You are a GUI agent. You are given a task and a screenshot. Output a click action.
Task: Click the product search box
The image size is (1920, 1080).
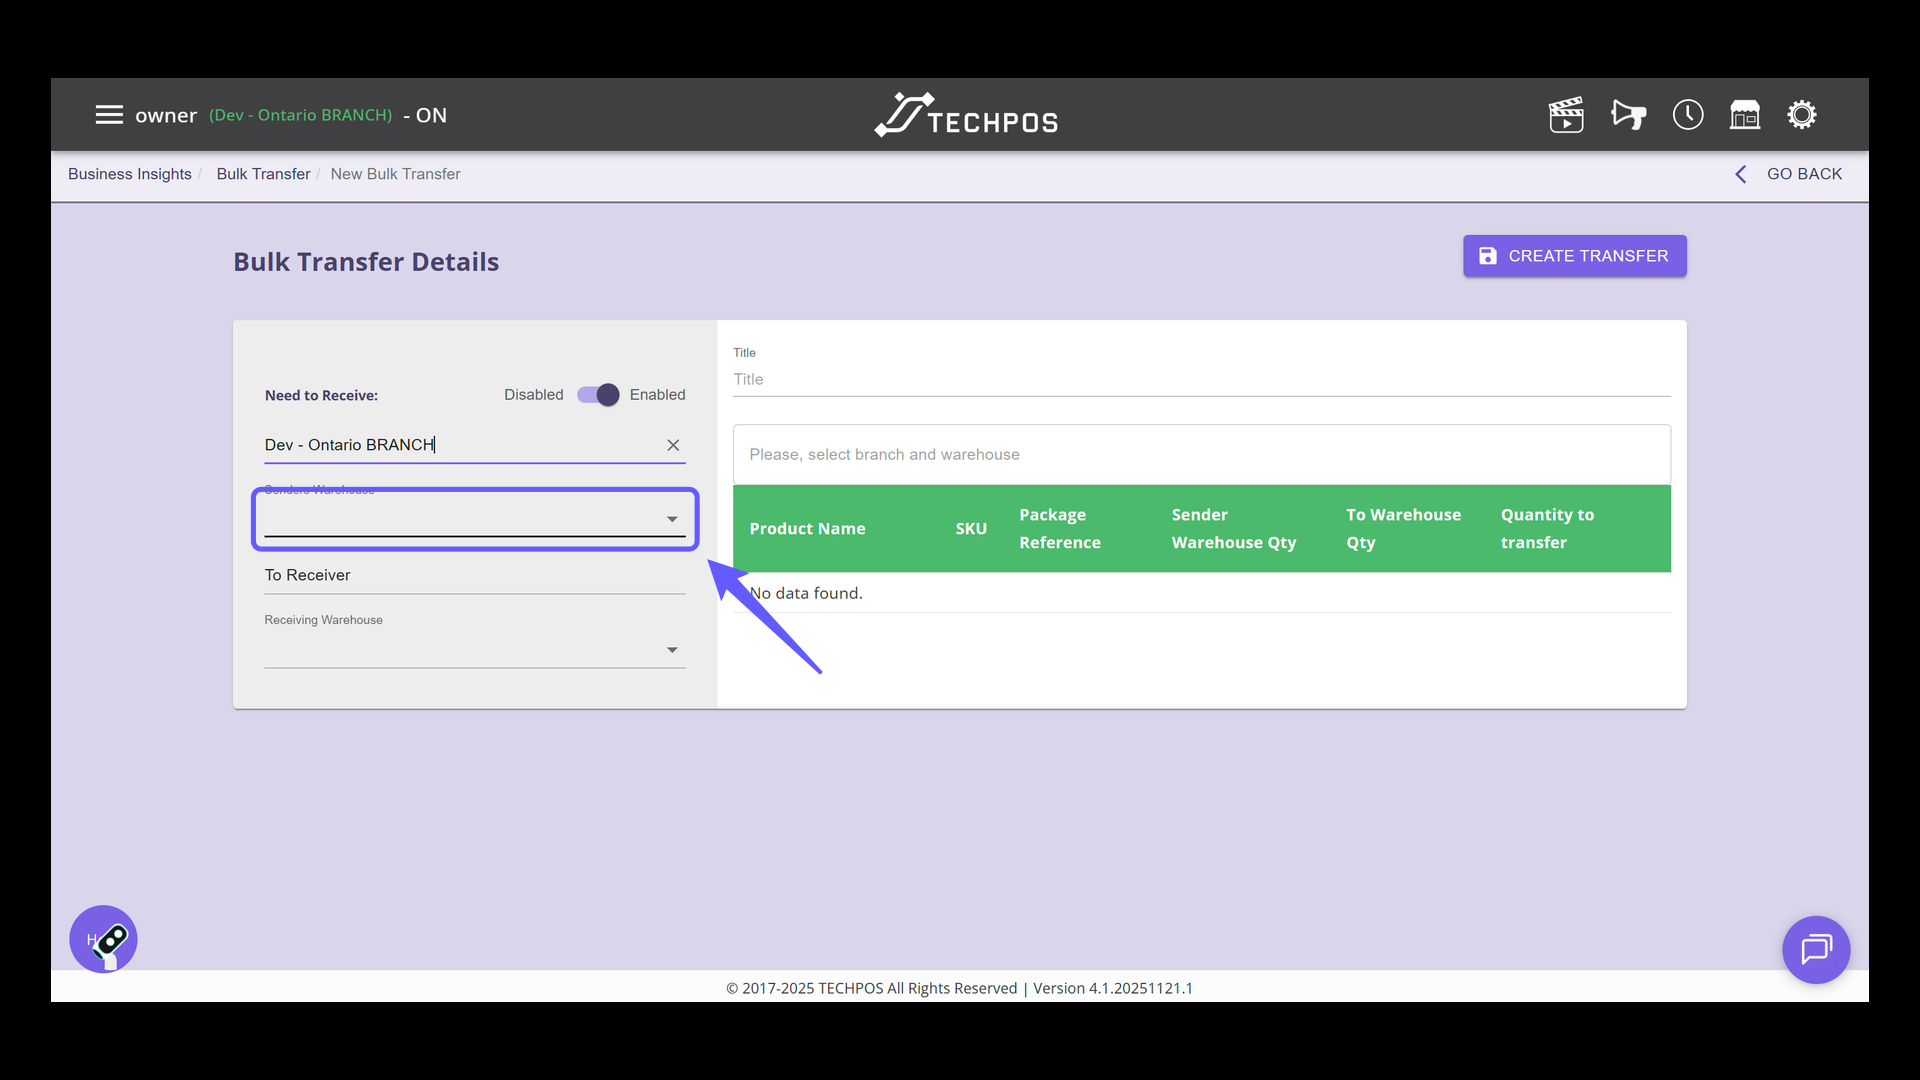click(x=1200, y=454)
